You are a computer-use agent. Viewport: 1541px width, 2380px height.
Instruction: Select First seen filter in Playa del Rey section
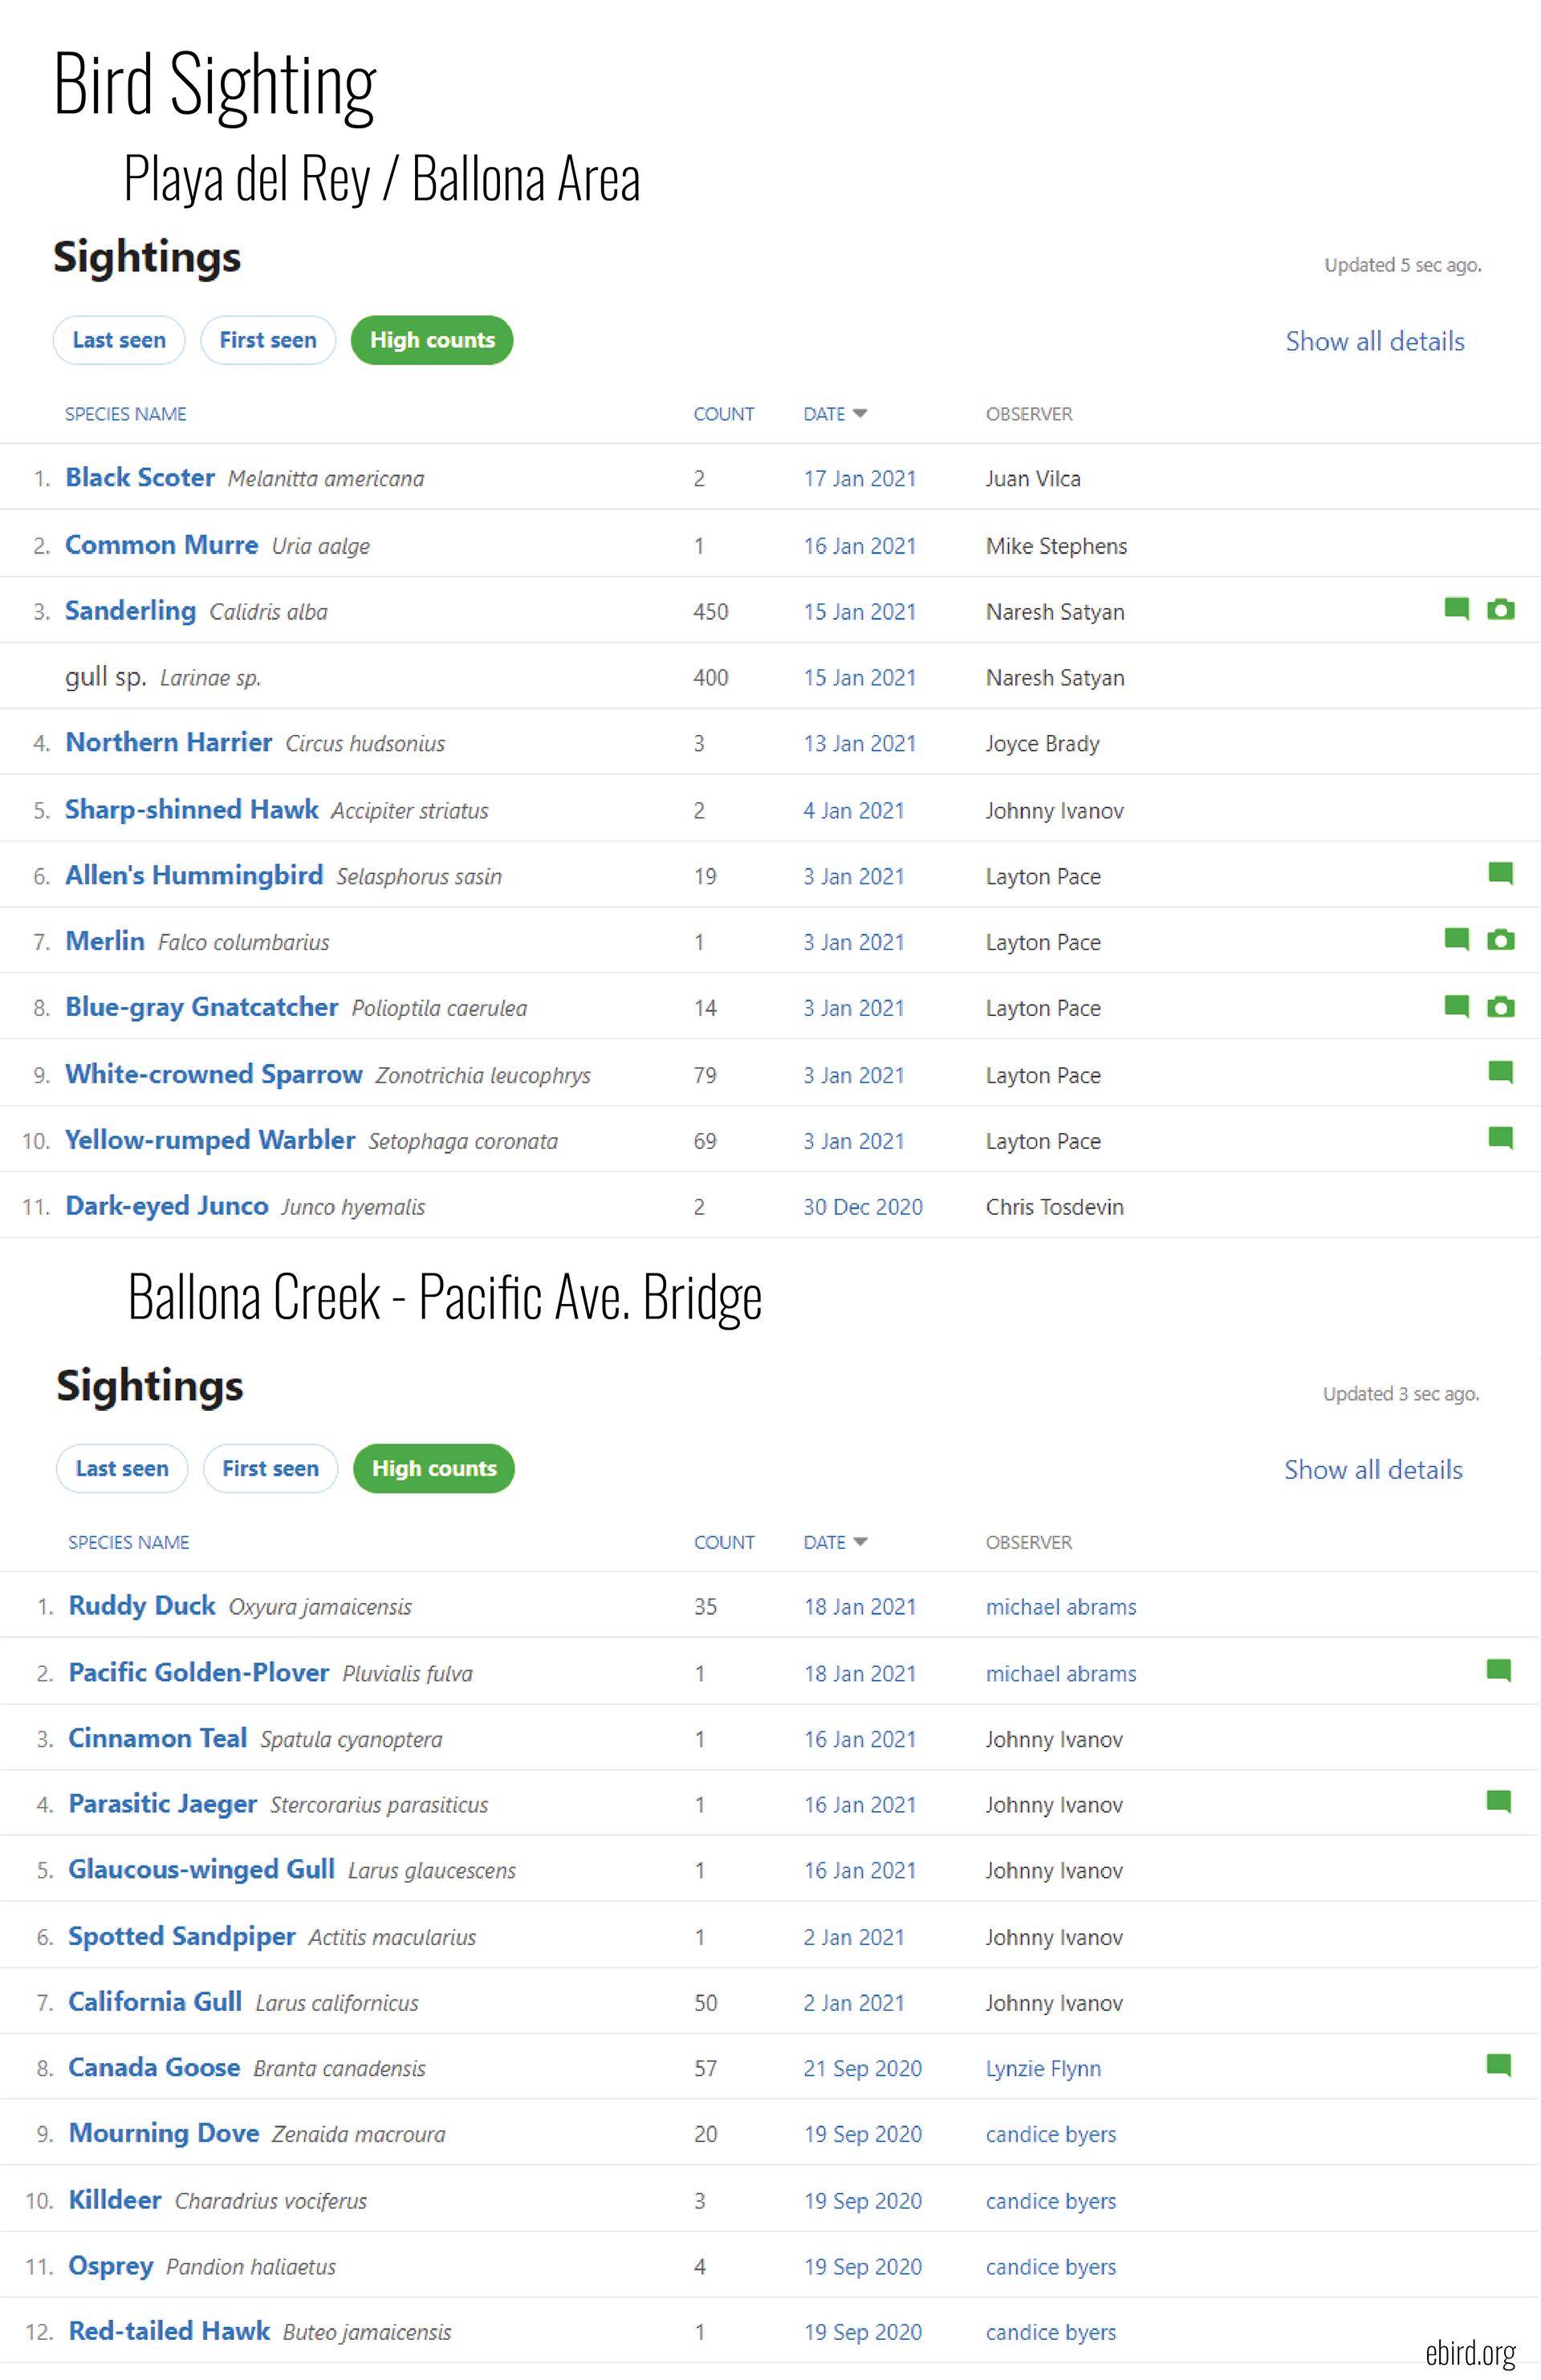coord(268,340)
